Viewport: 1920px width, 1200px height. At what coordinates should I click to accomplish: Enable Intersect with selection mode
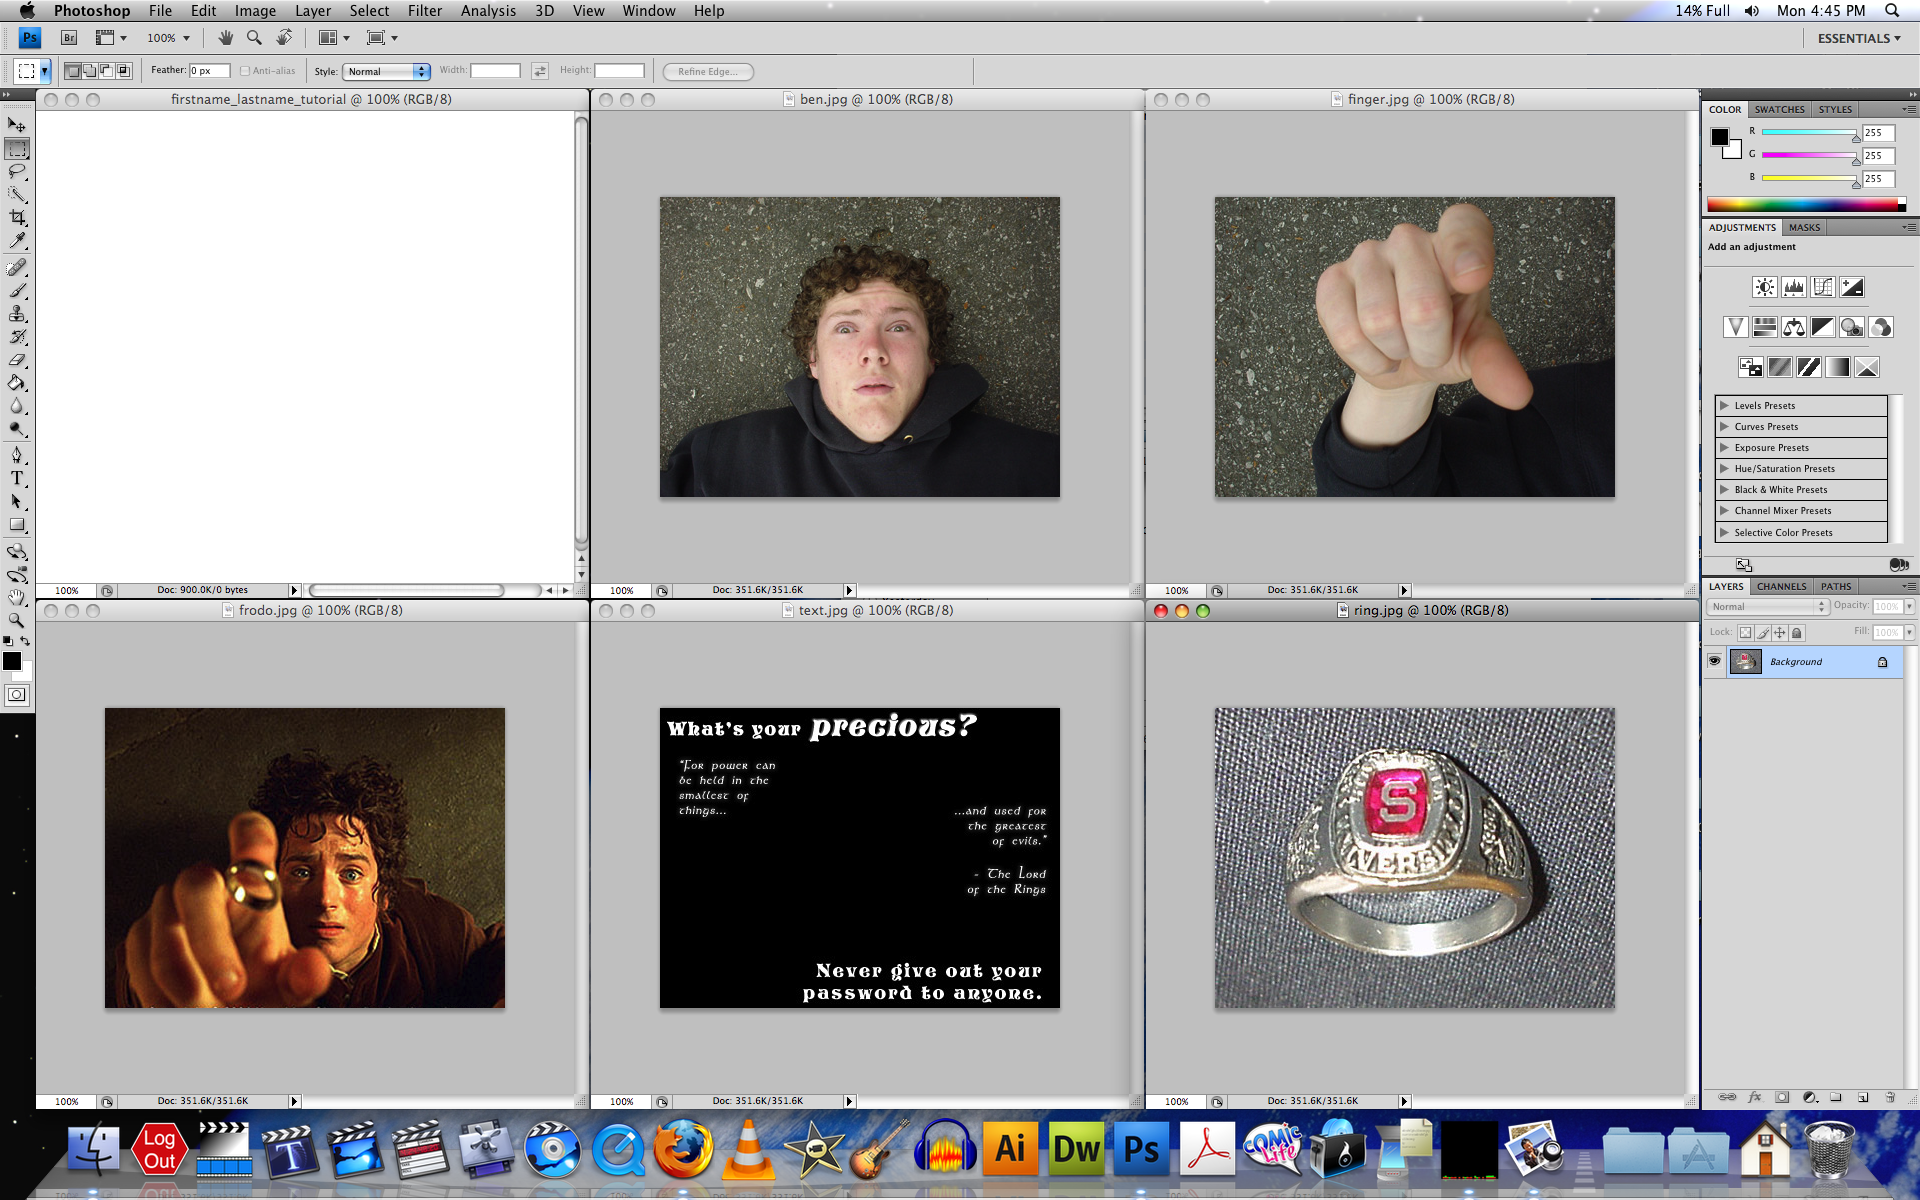point(124,71)
